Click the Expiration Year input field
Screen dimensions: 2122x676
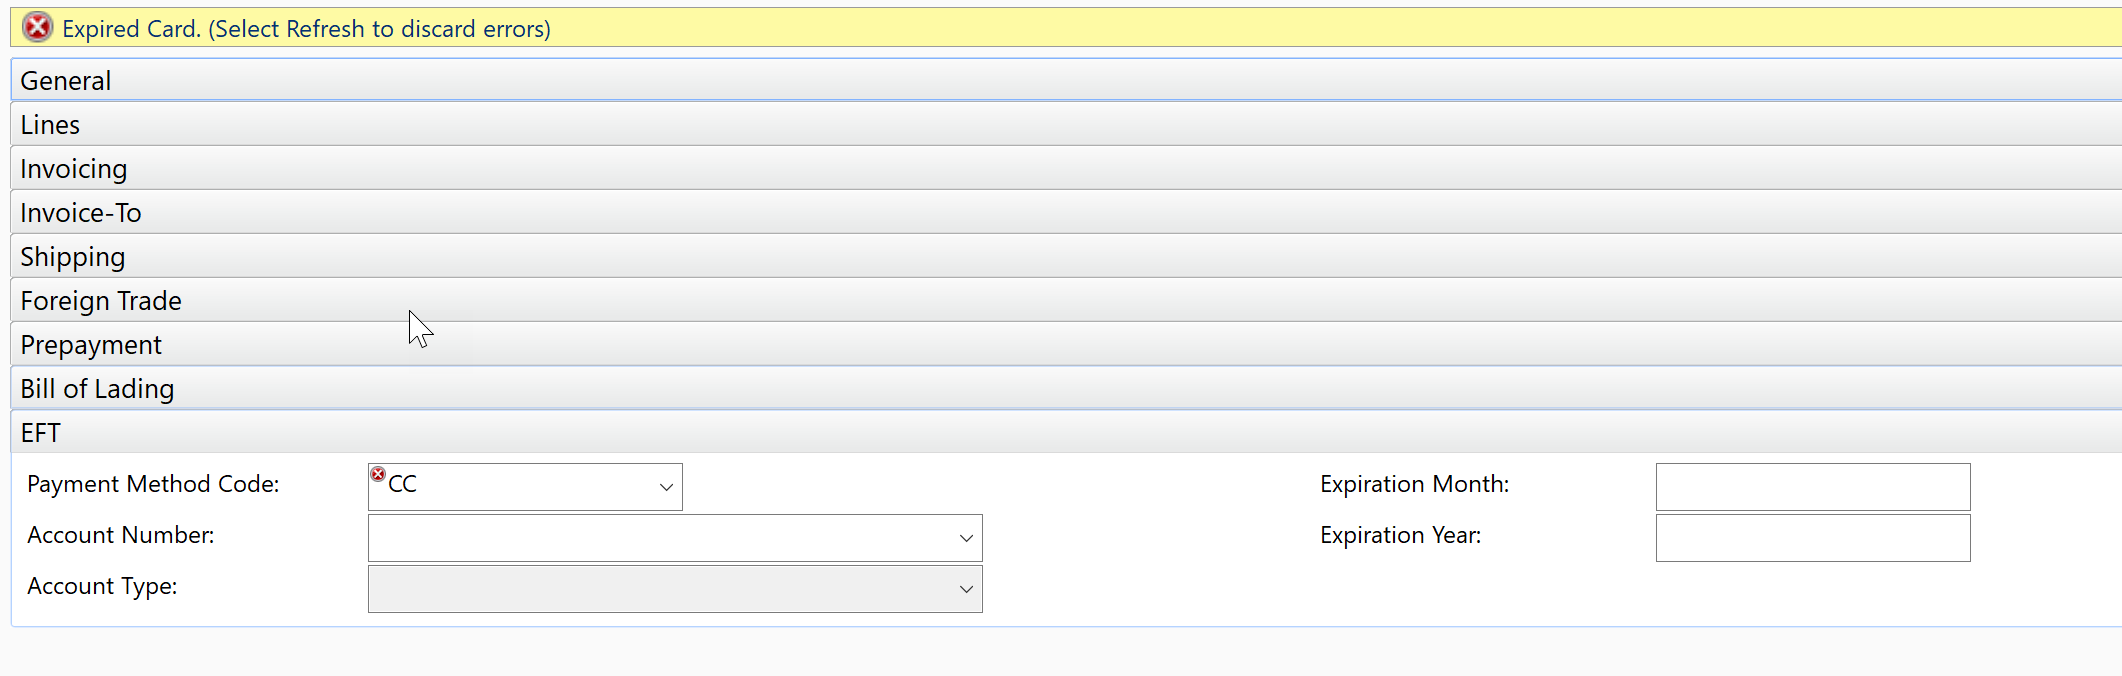tap(1813, 538)
